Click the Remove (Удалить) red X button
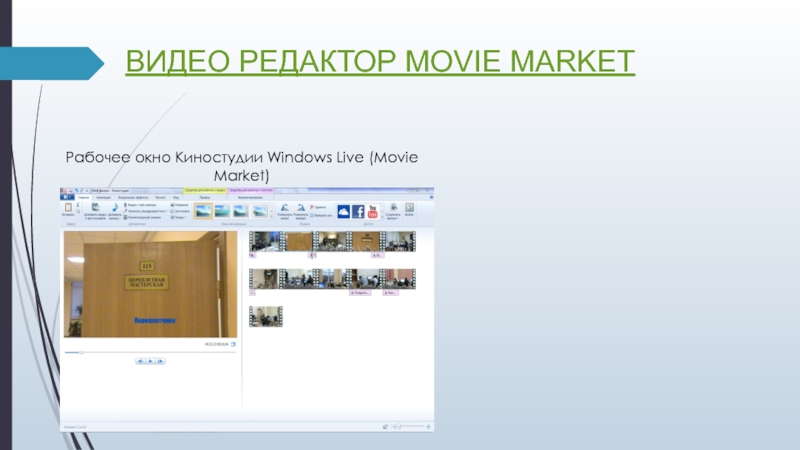800x450 pixels. tap(318, 207)
